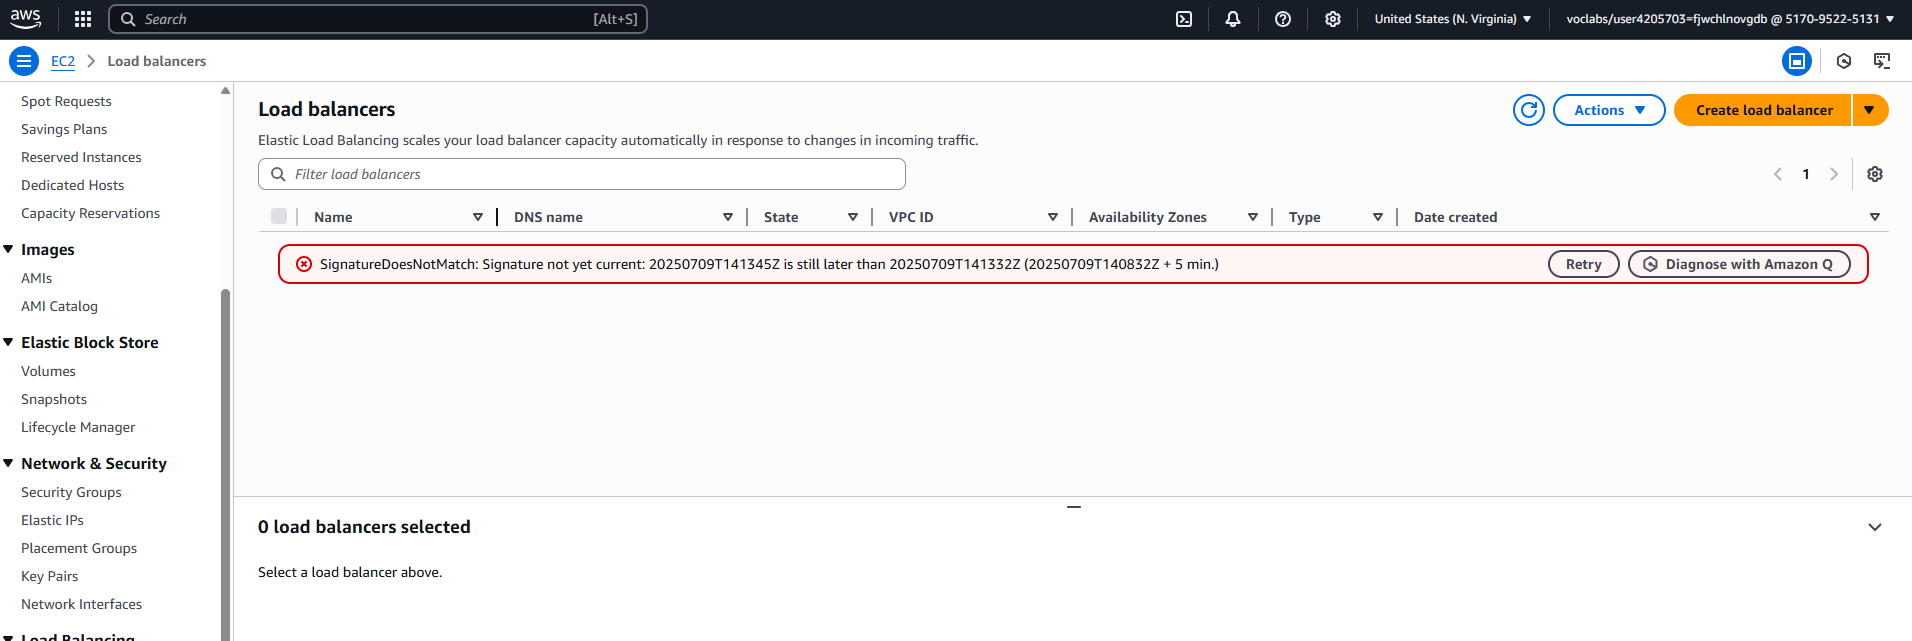Go to previous page of results

point(1778,174)
